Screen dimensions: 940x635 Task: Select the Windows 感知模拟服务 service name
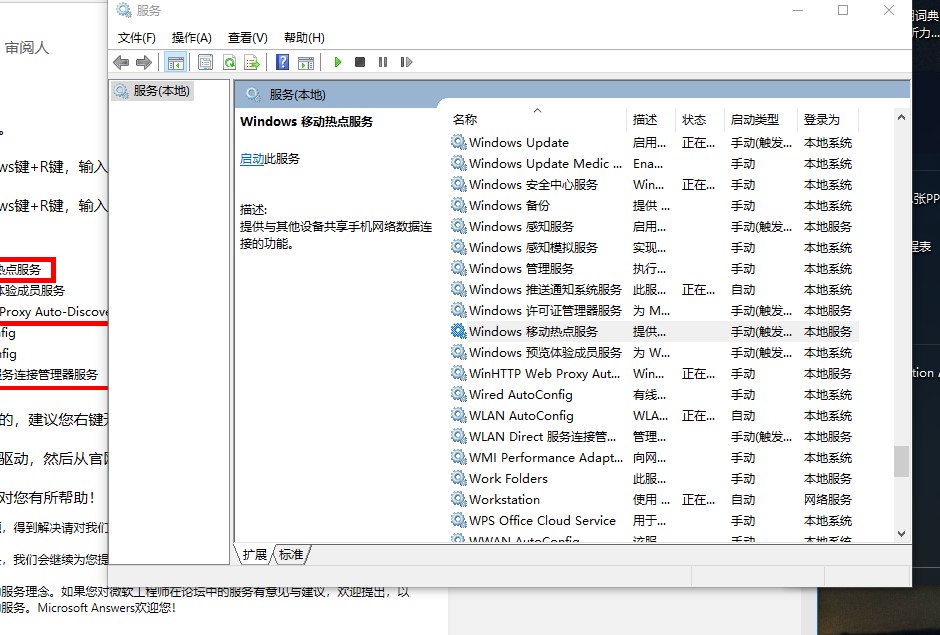(x=534, y=247)
